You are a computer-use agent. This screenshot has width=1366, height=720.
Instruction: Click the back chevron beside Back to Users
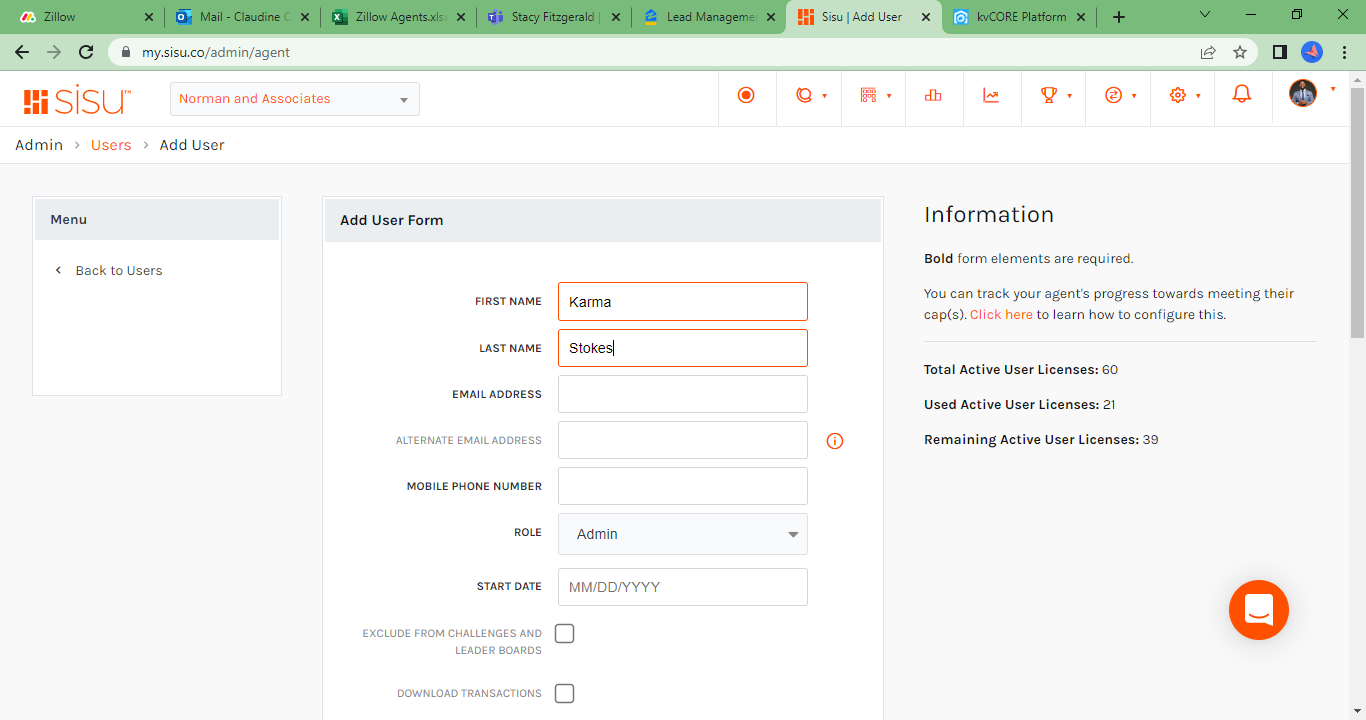point(58,270)
